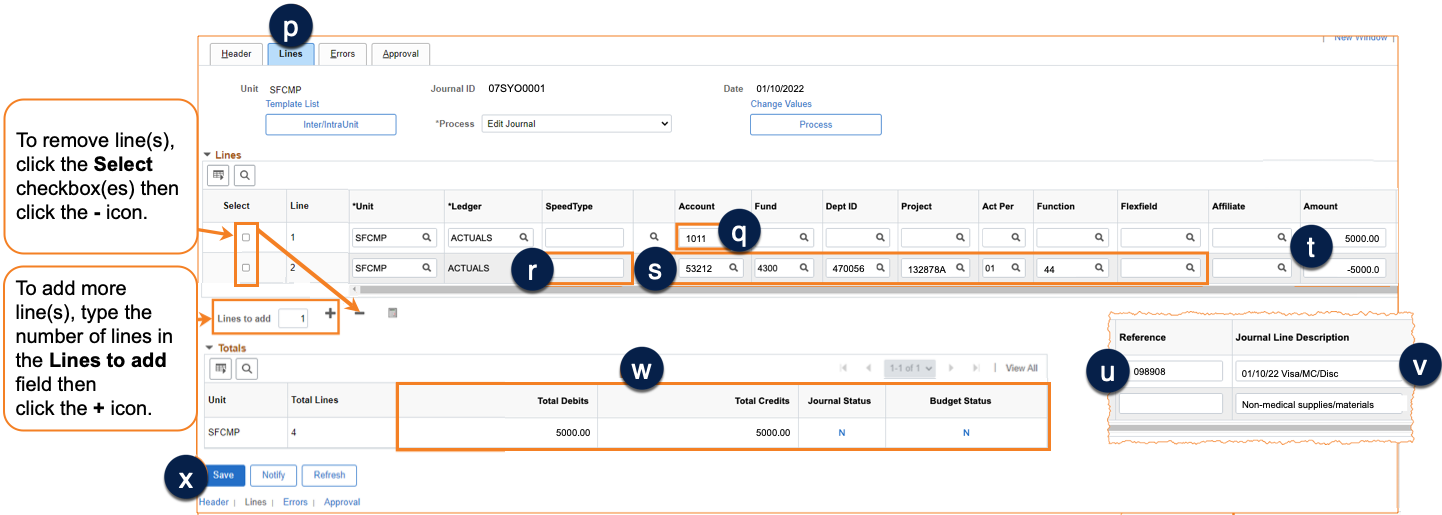Click the SpeedType lookup magnifier in line 1
Viewport: 1442px width, 515px height.
click(653, 238)
